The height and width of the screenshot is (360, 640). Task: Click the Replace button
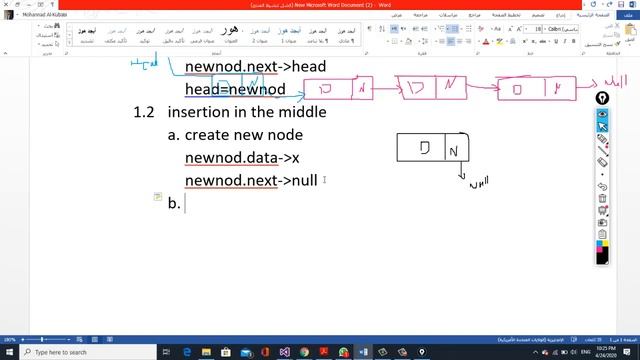(x=48, y=35)
